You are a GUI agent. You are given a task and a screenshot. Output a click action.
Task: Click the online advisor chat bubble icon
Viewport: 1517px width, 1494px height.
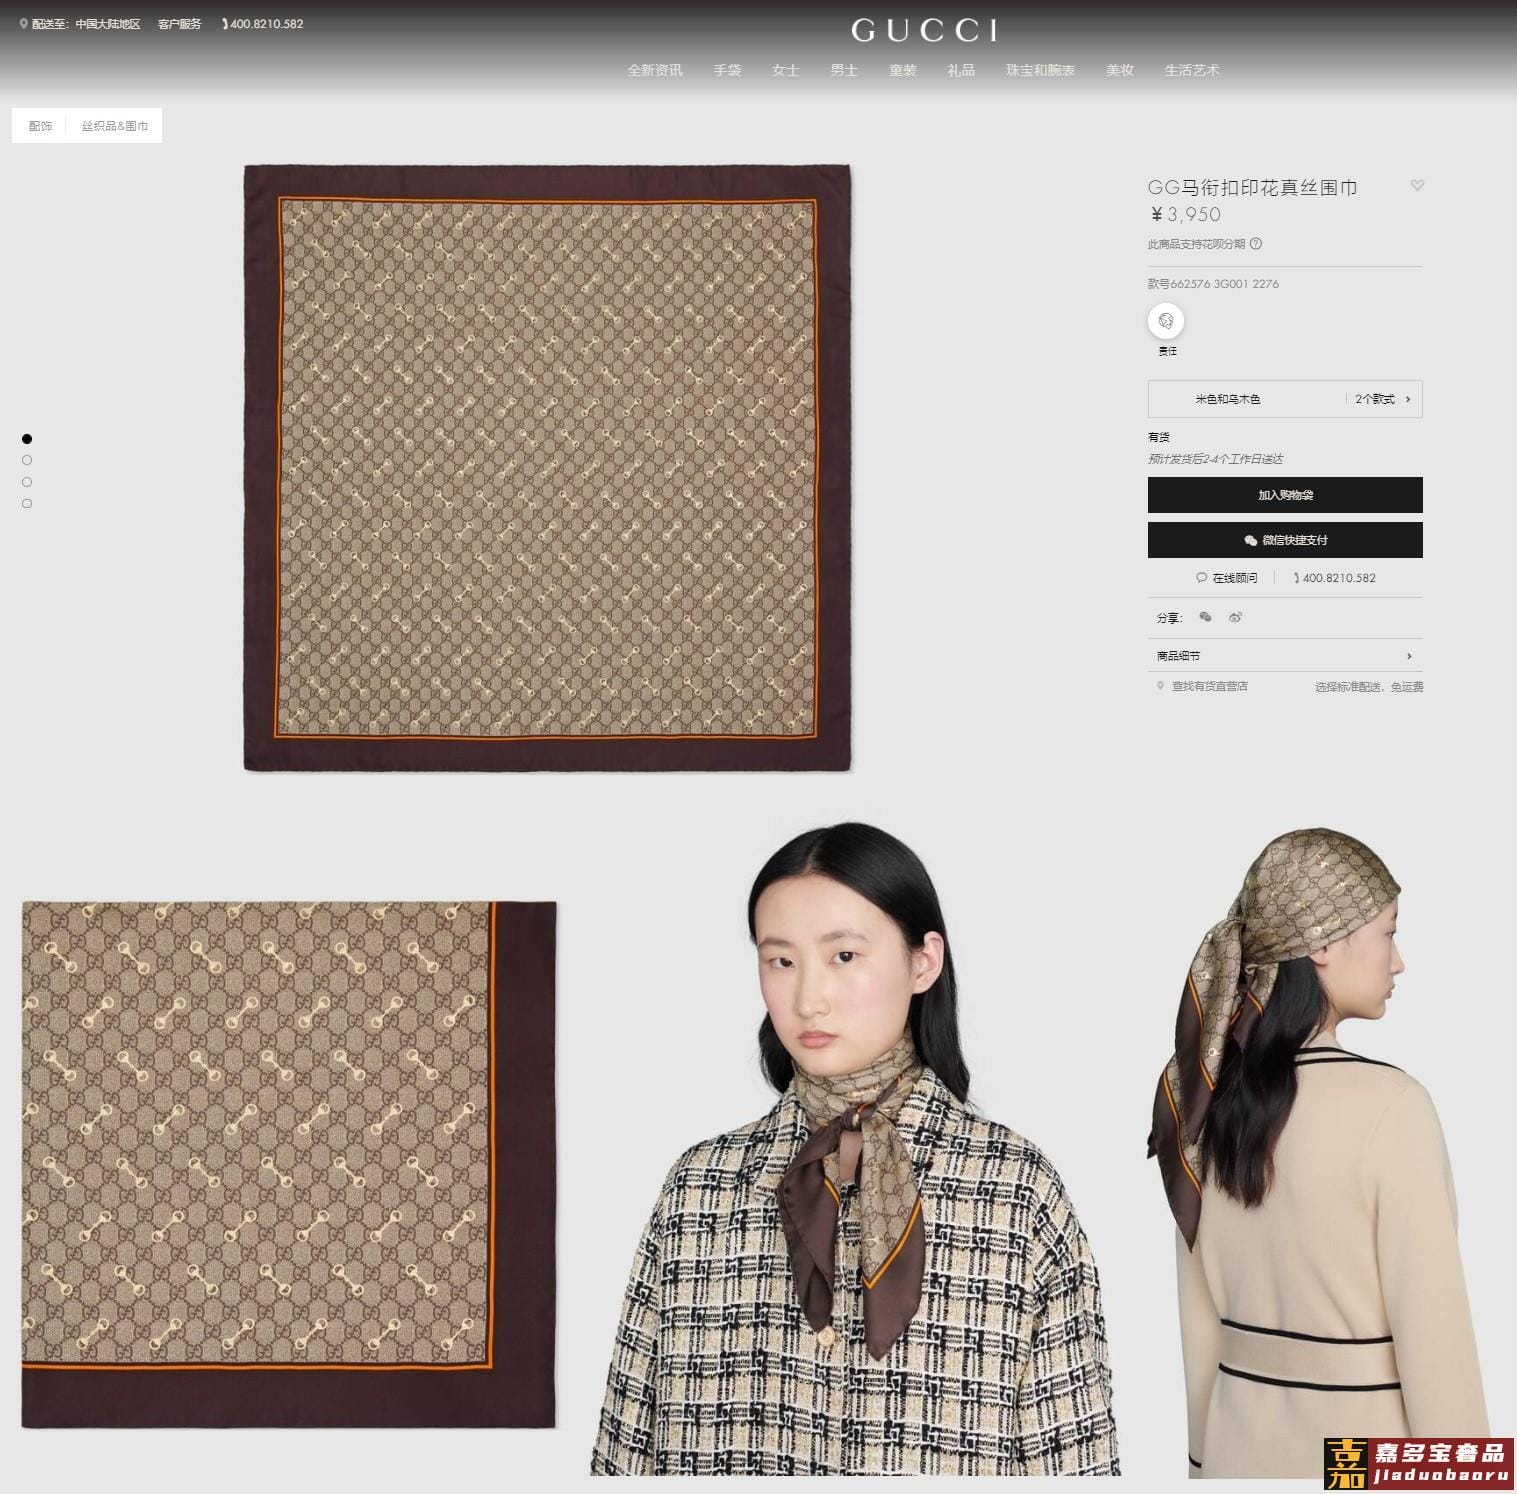[x=1201, y=578]
